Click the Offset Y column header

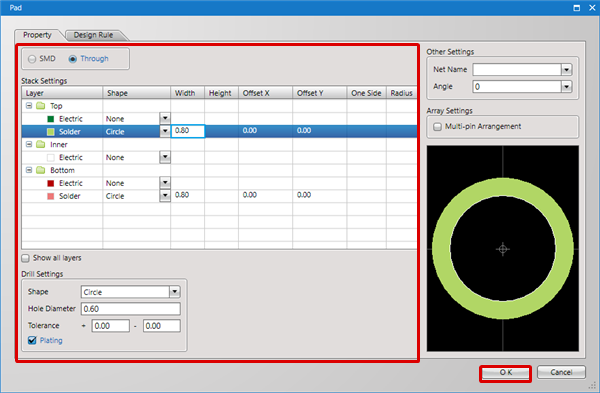click(x=320, y=93)
